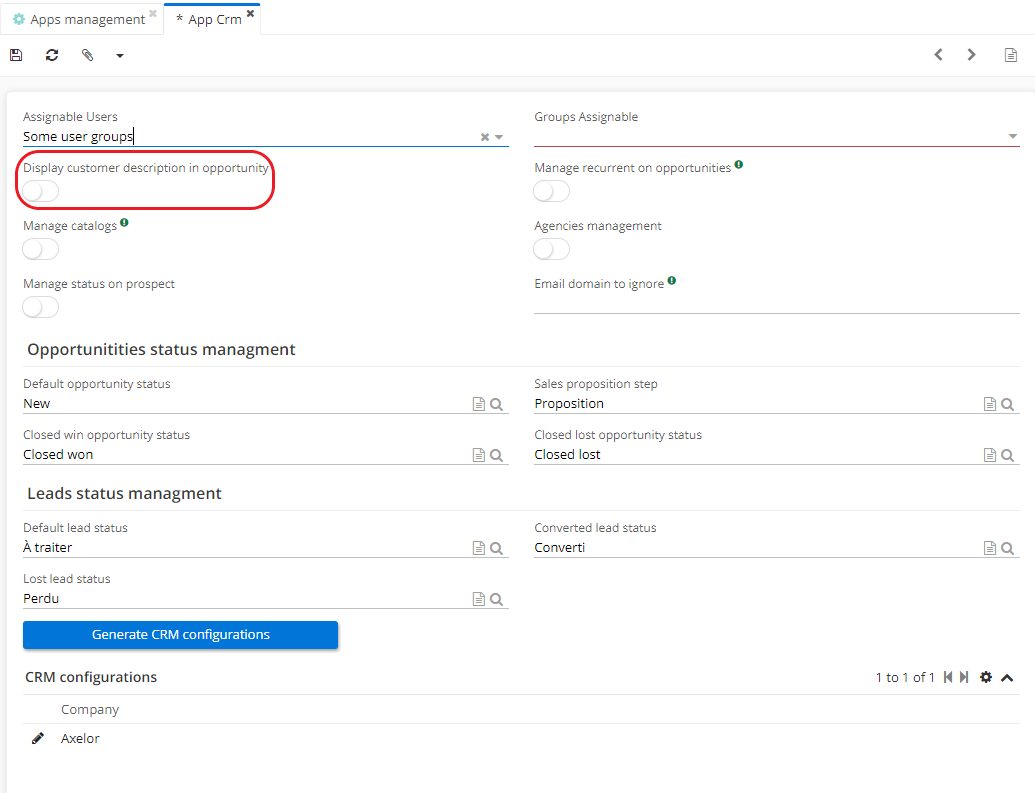This screenshot has height=793, width=1035.
Task: Toggle Manage catalogs switch
Action: click(41, 249)
